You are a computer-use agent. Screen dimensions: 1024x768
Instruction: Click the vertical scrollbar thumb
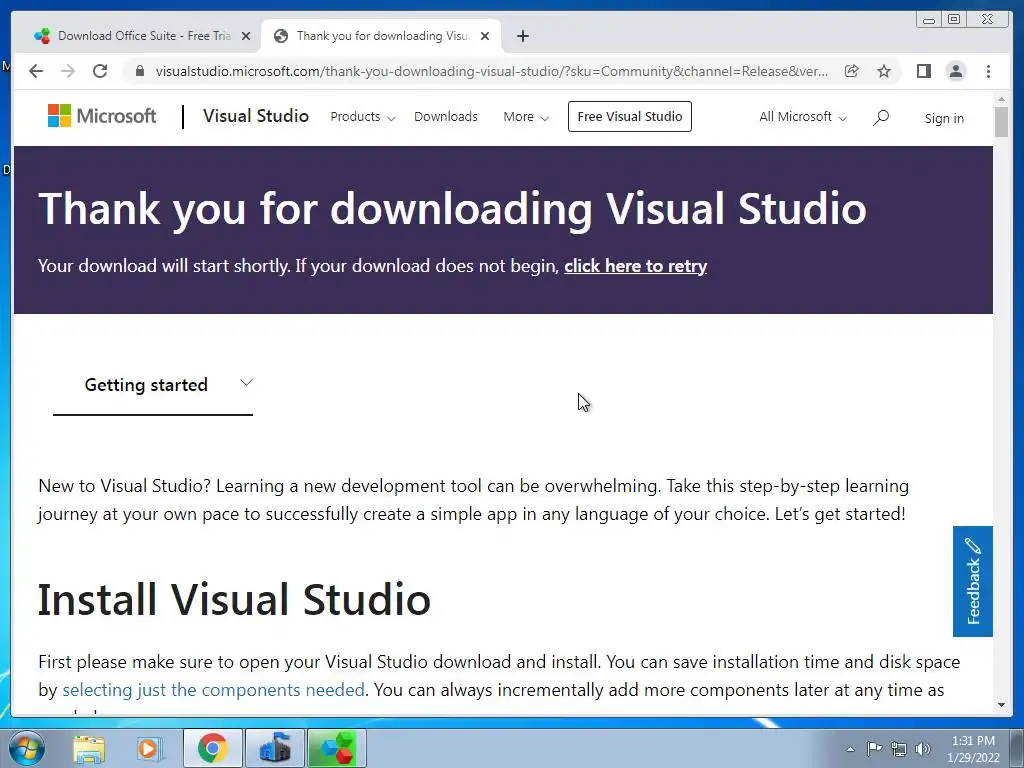pos(1002,121)
